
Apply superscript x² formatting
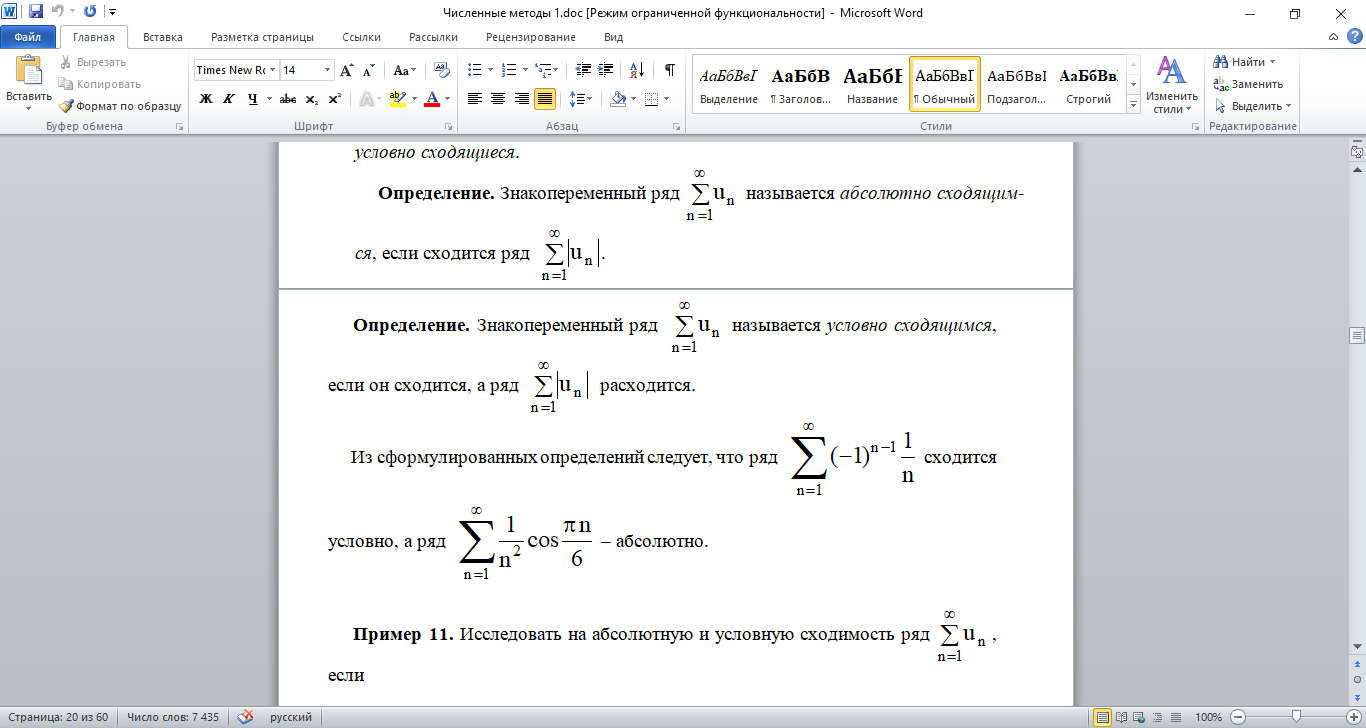click(x=334, y=99)
